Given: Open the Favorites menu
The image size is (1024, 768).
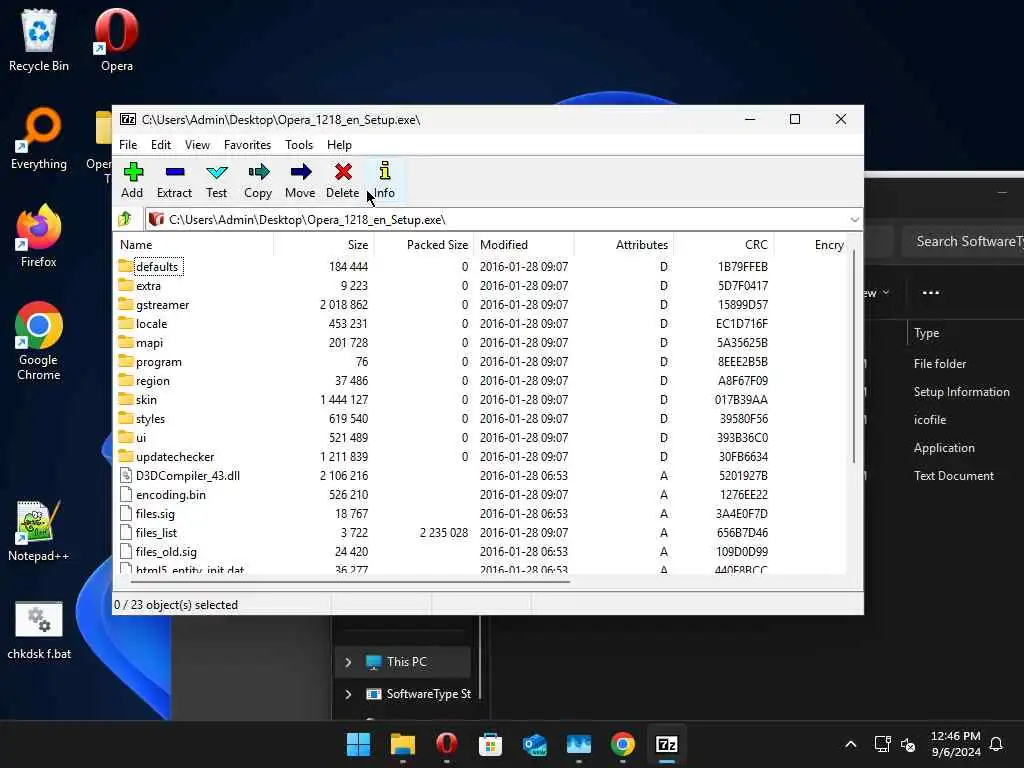Looking at the screenshot, I should tap(247, 145).
